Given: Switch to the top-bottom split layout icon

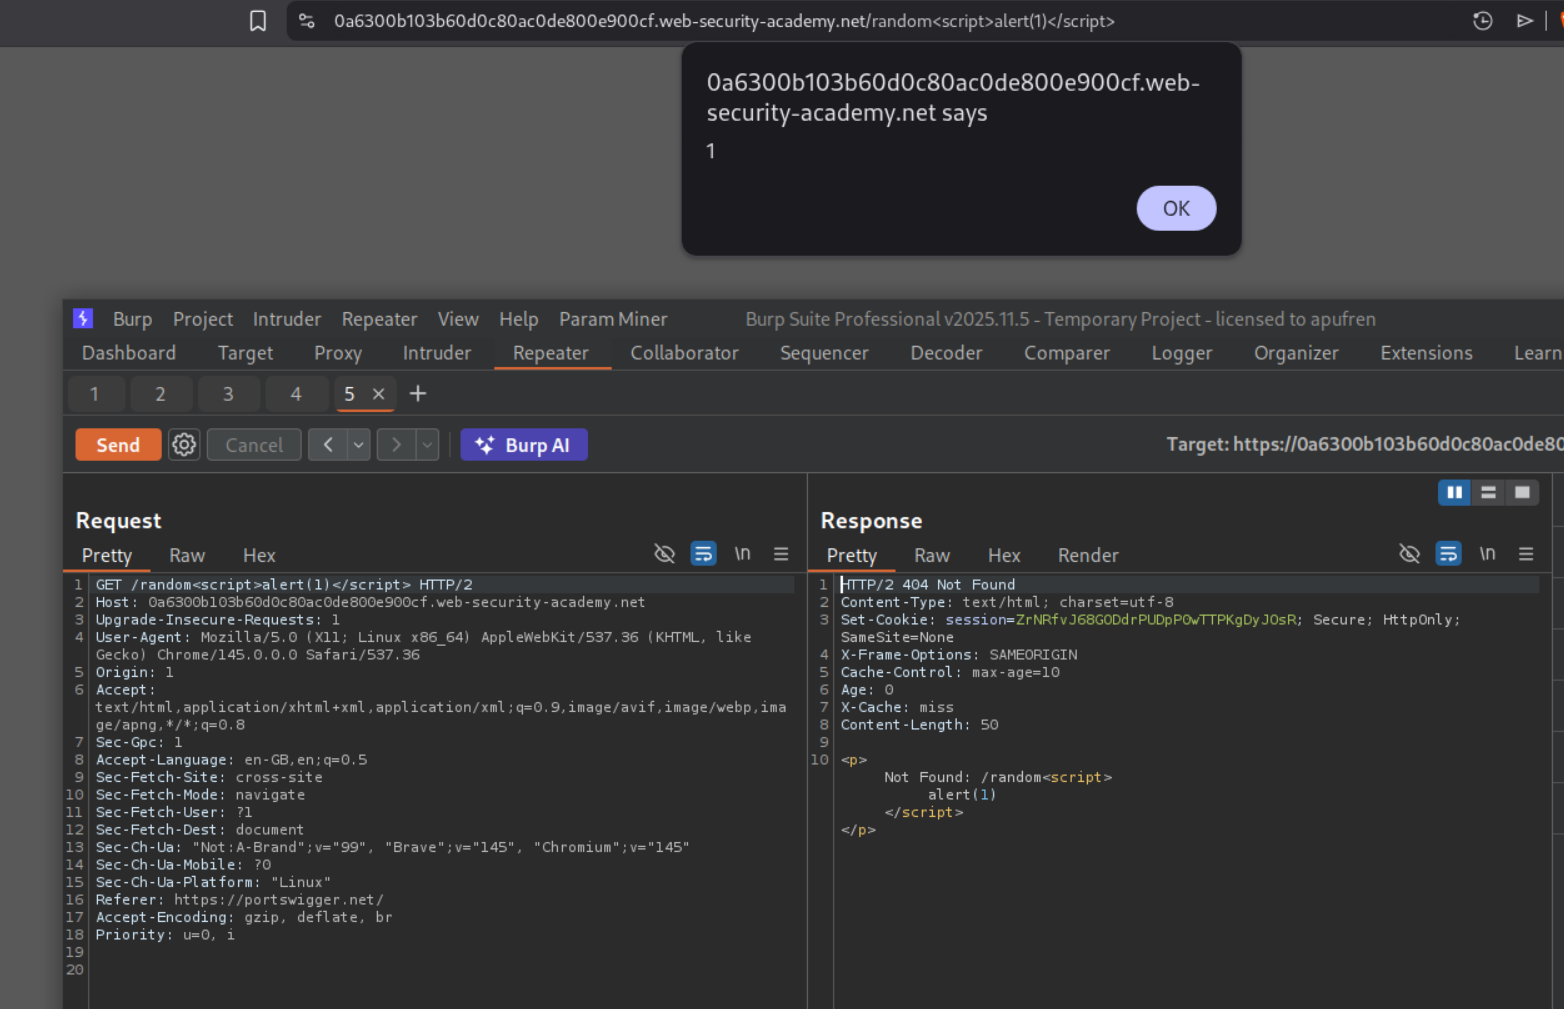Looking at the screenshot, I should point(1488,492).
